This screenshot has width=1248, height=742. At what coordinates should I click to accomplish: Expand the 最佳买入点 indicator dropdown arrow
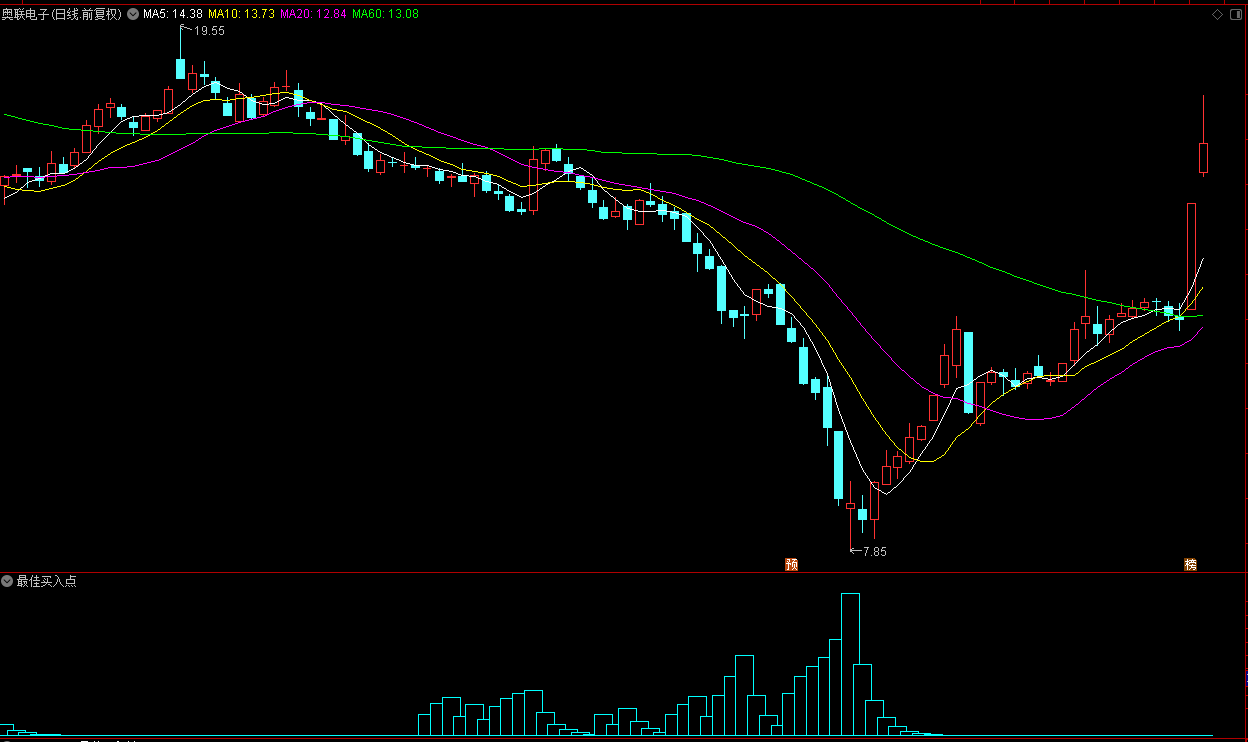pyautogui.click(x=7, y=581)
